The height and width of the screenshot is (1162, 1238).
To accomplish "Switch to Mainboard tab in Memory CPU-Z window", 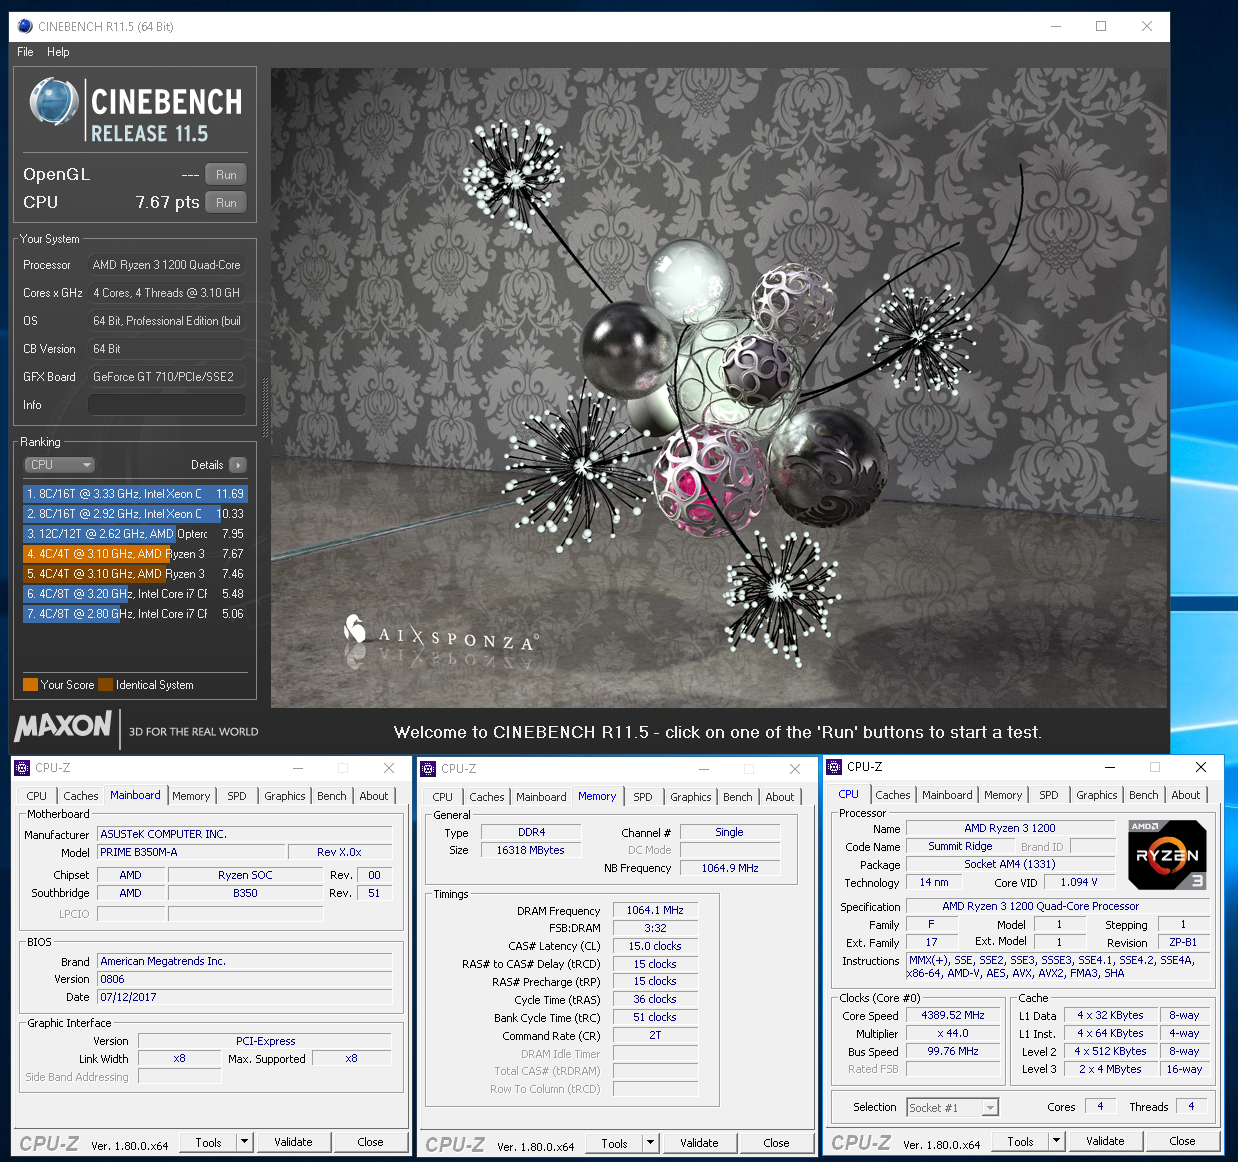I will pos(541,797).
